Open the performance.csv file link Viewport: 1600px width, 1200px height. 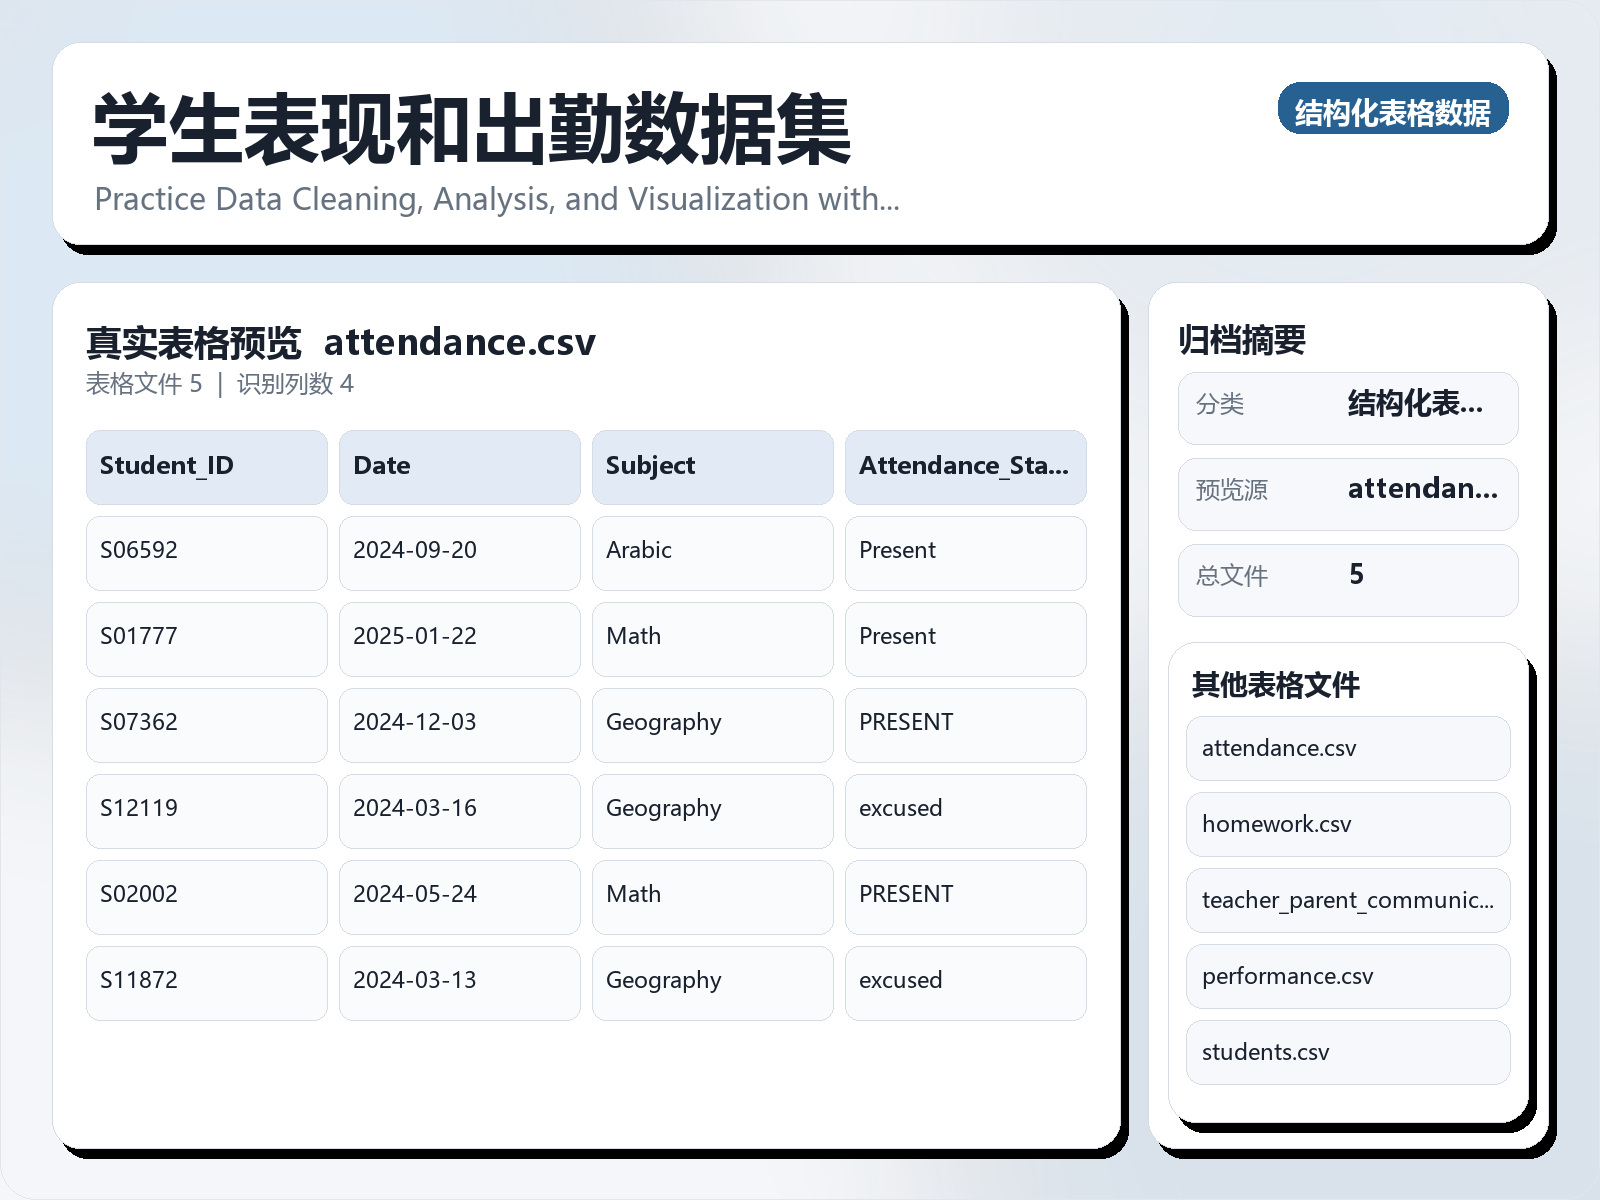pyautogui.click(x=1347, y=976)
